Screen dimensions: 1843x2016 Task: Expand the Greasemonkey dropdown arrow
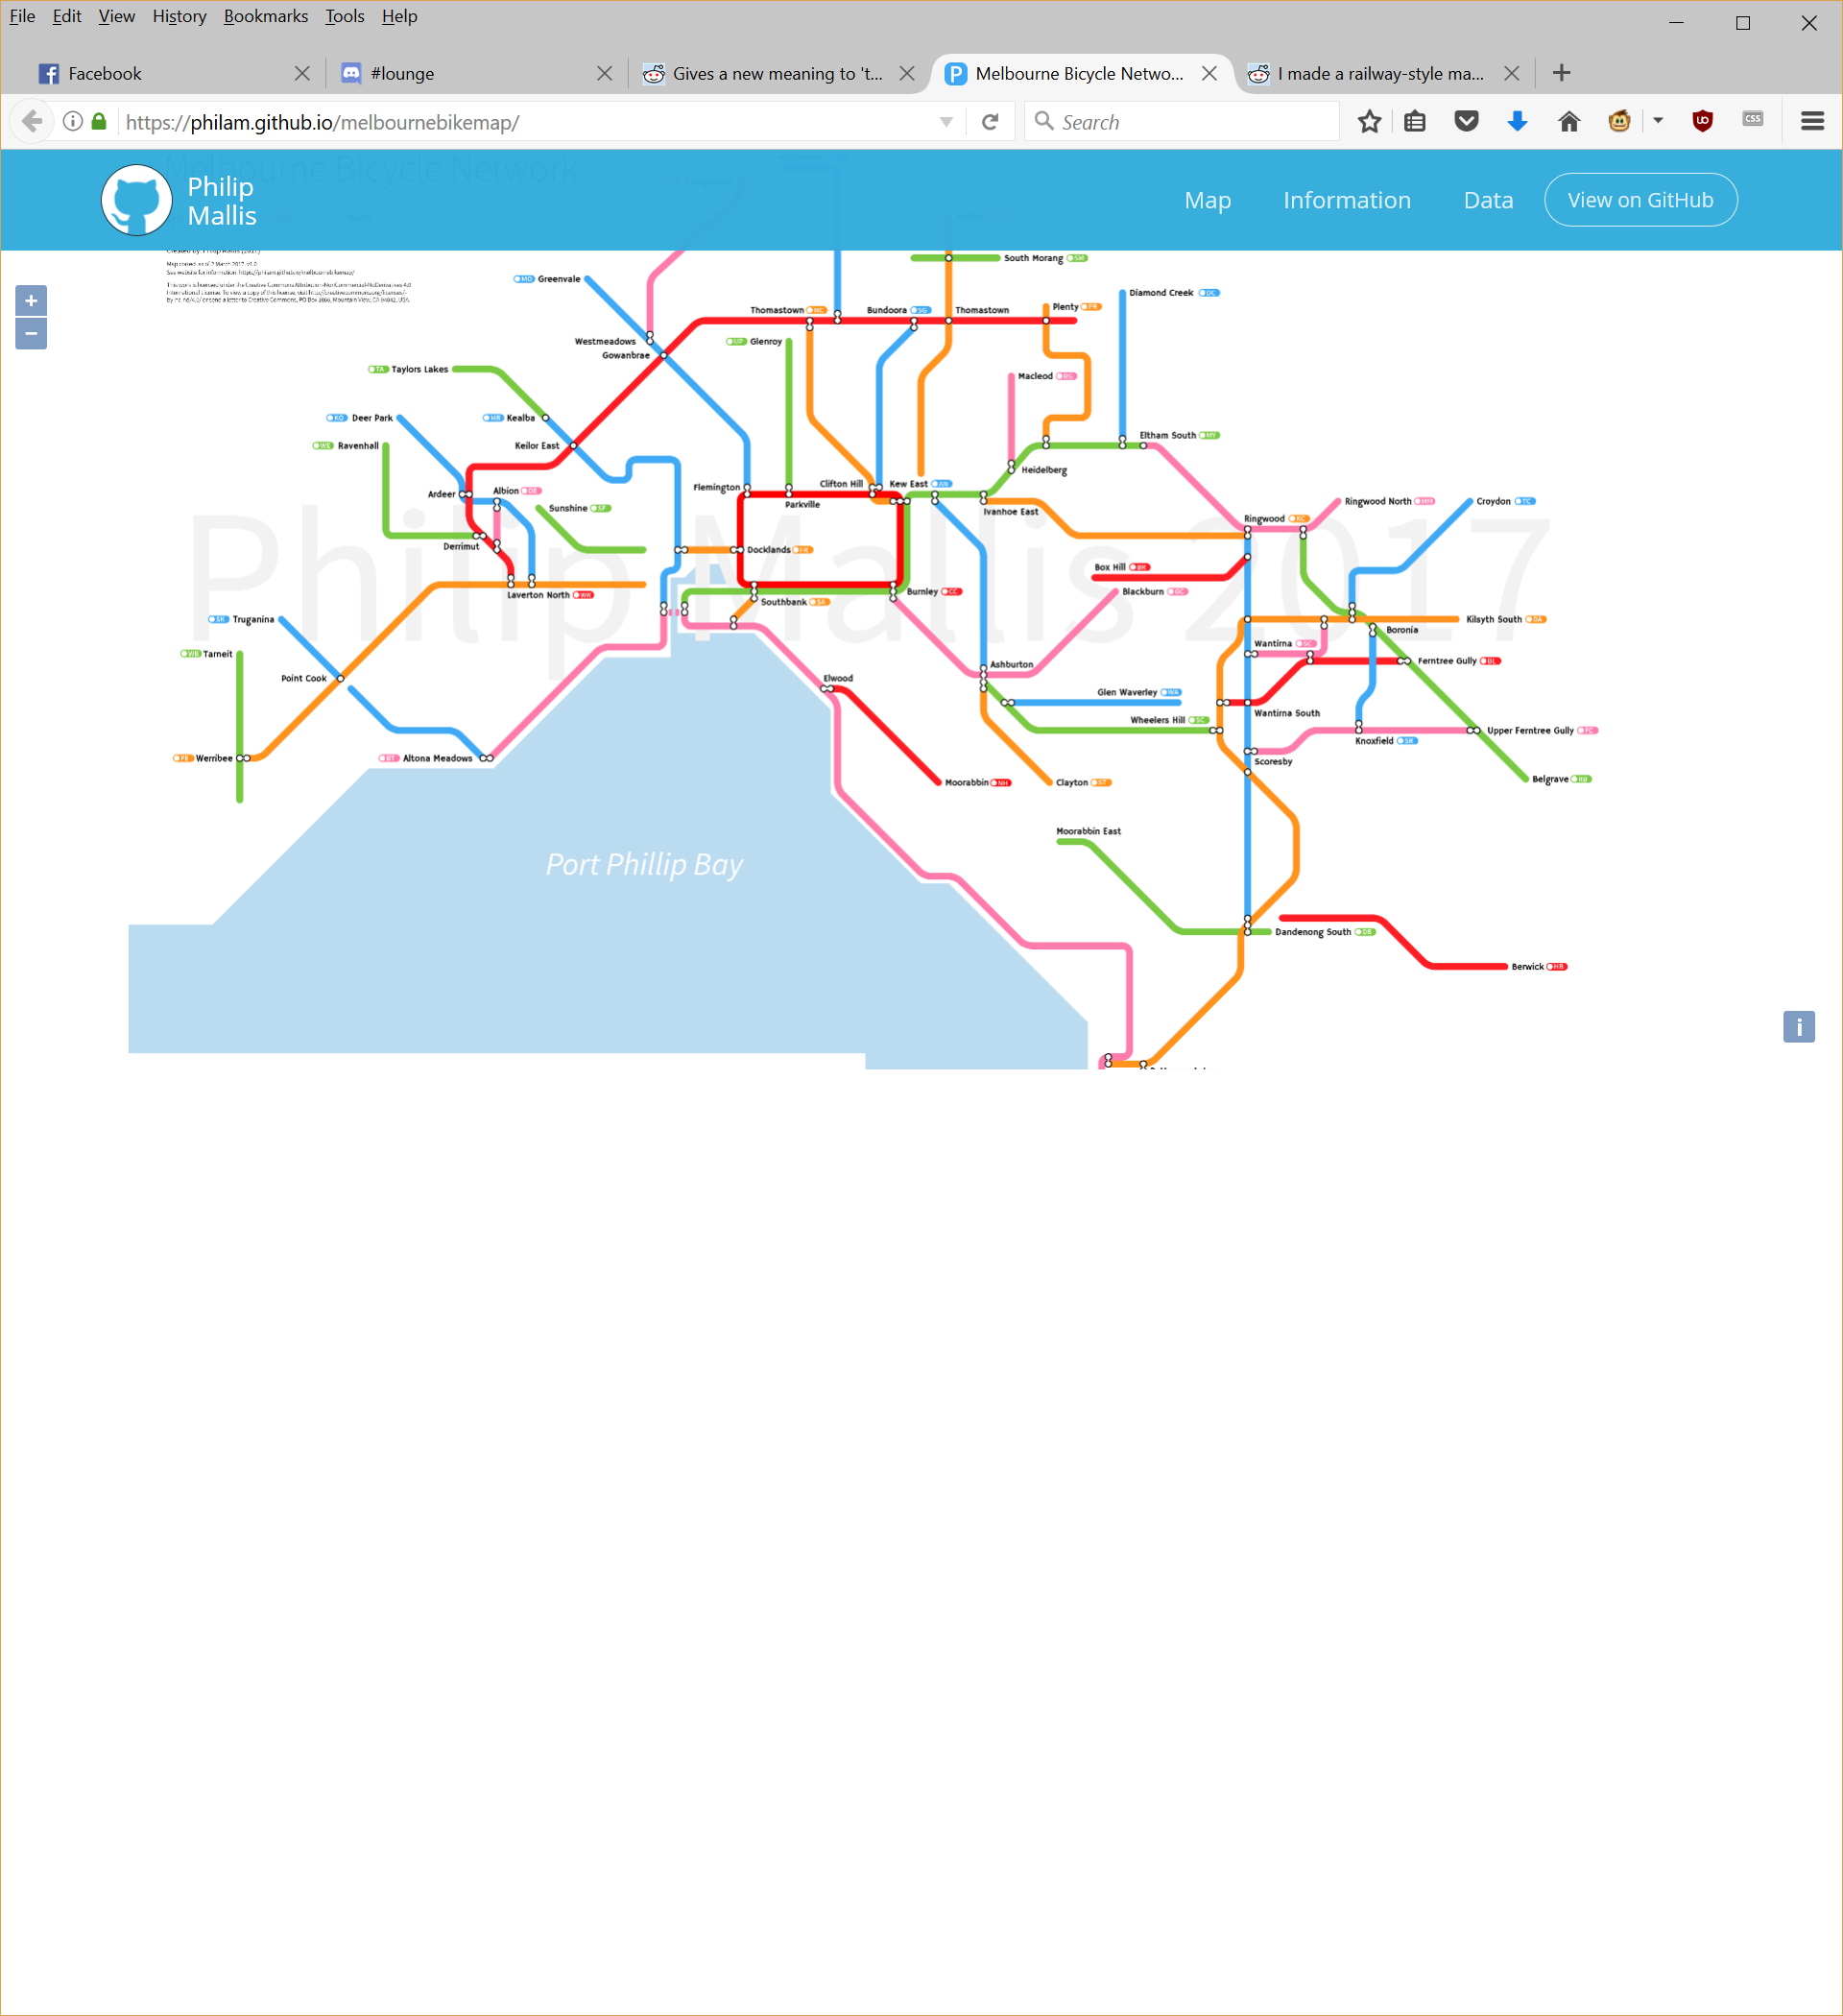(x=1657, y=121)
